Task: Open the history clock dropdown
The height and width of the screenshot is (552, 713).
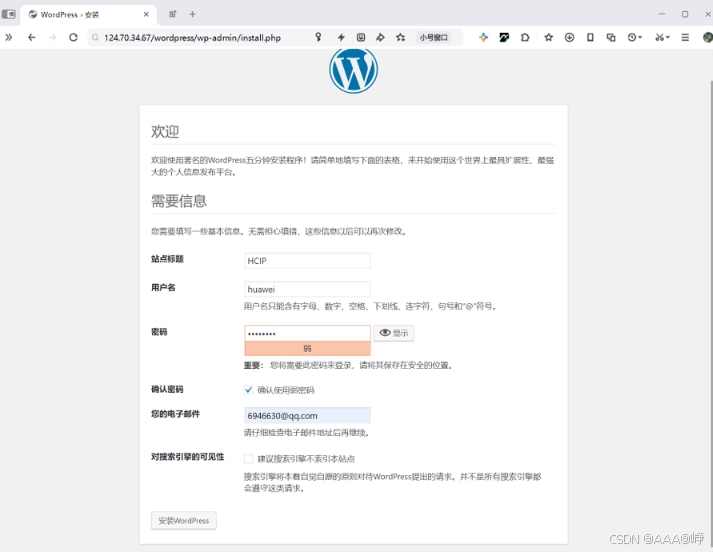Action: pyautogui.click(x=634, y=37)
